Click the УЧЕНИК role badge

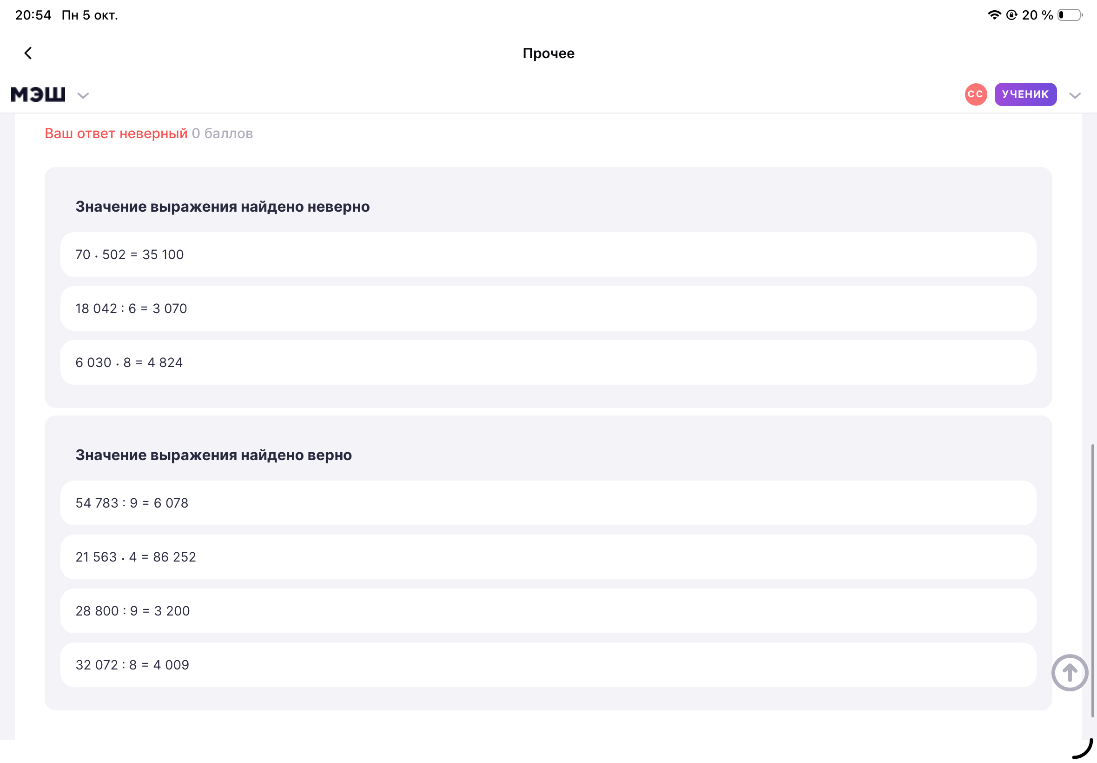(x=1025, y=94)
